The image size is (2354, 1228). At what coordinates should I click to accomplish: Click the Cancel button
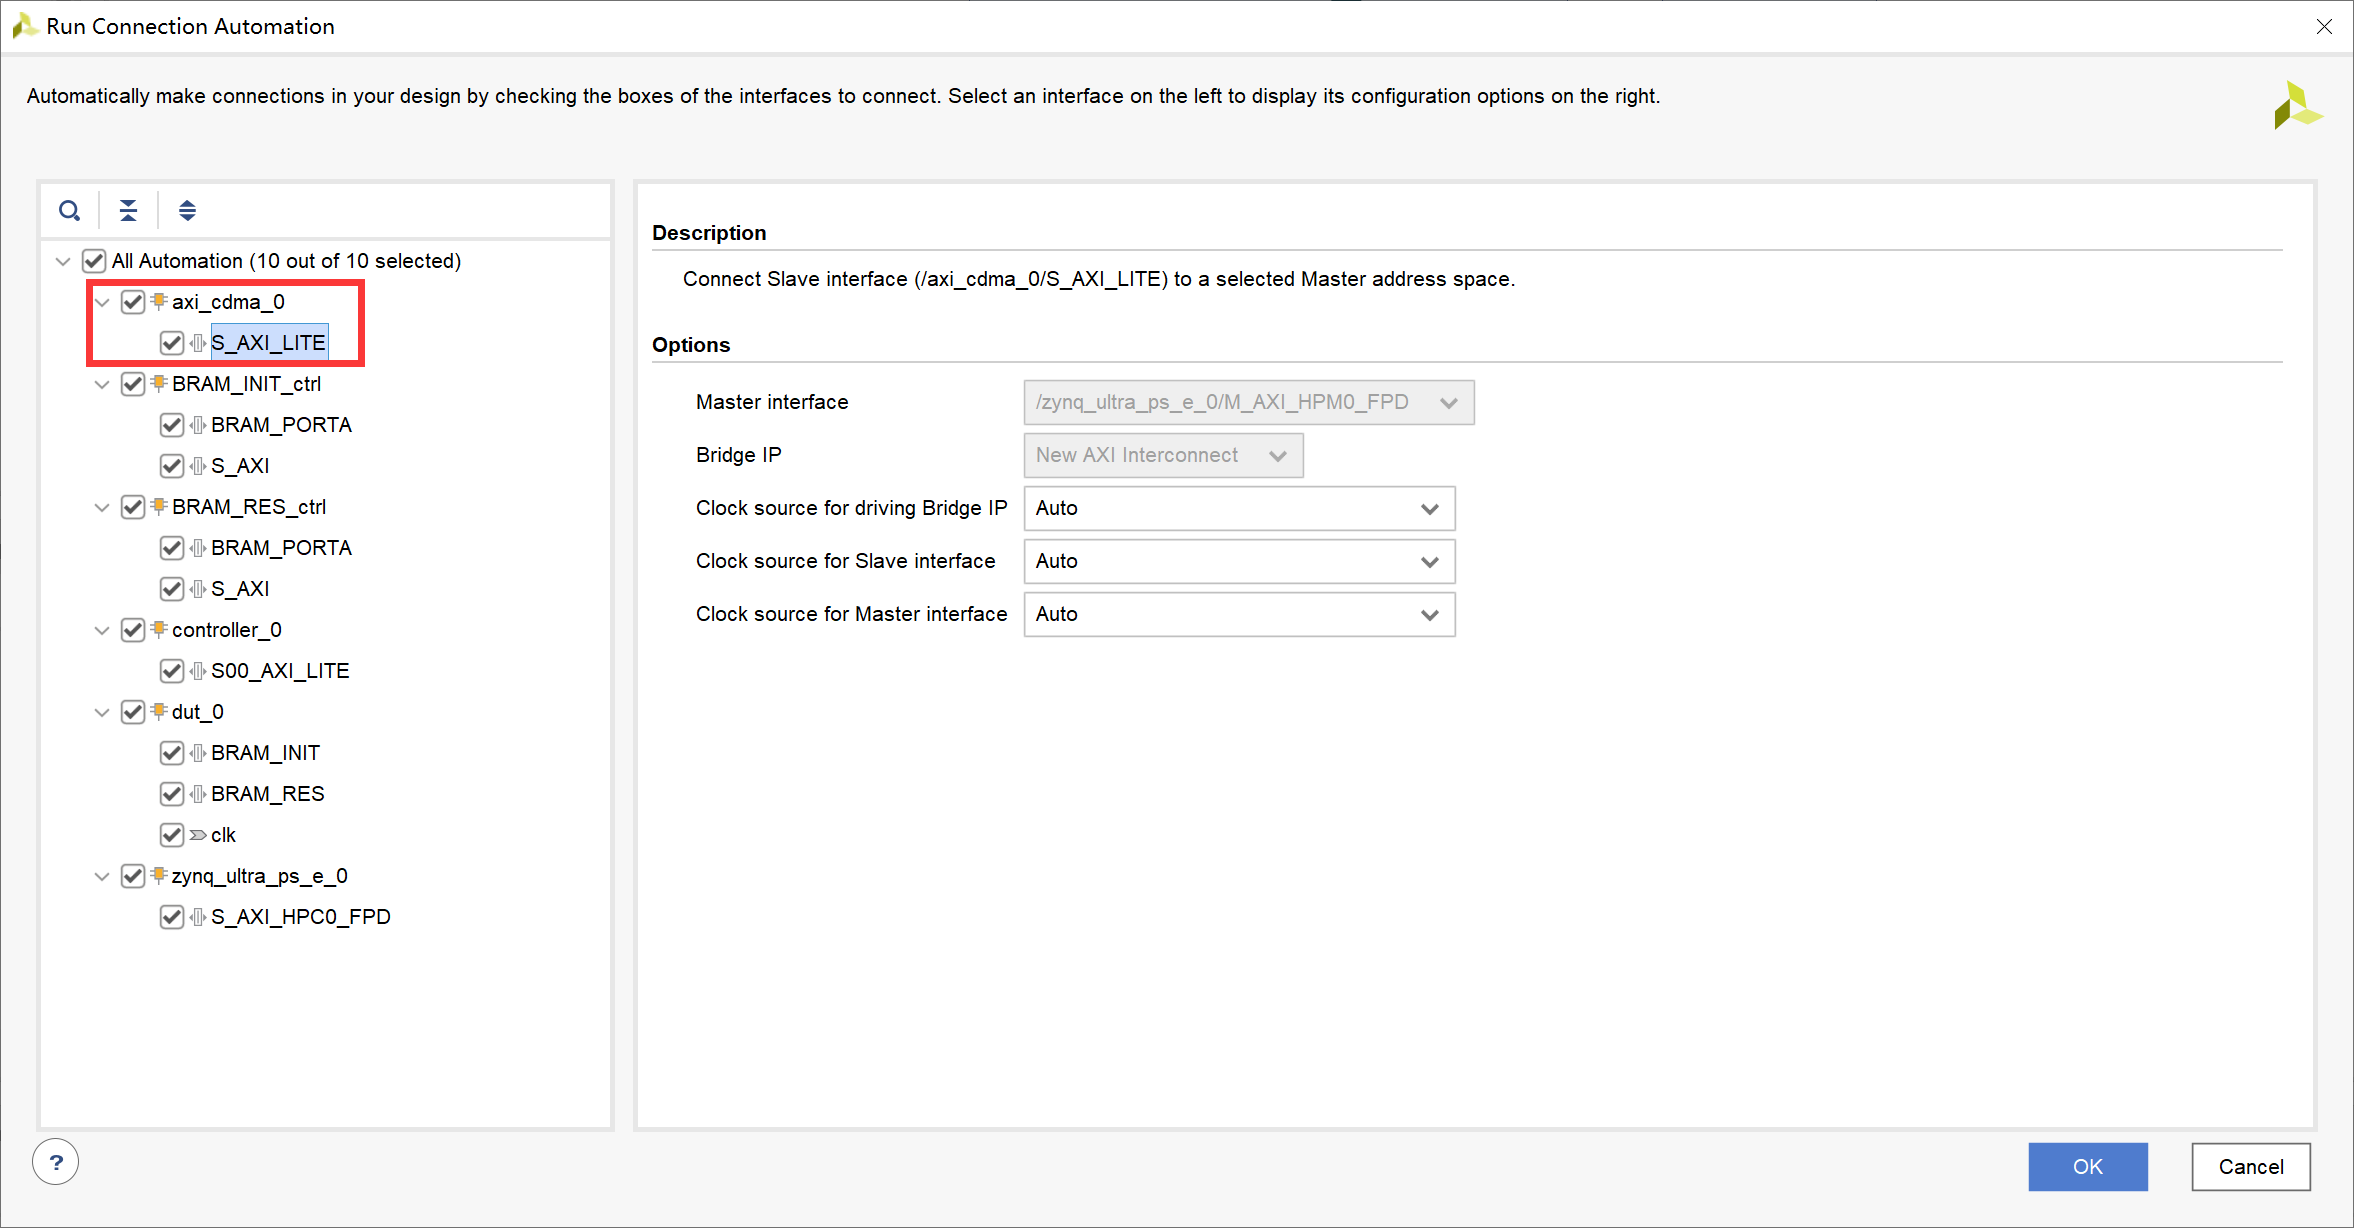coord(2251,1166)
